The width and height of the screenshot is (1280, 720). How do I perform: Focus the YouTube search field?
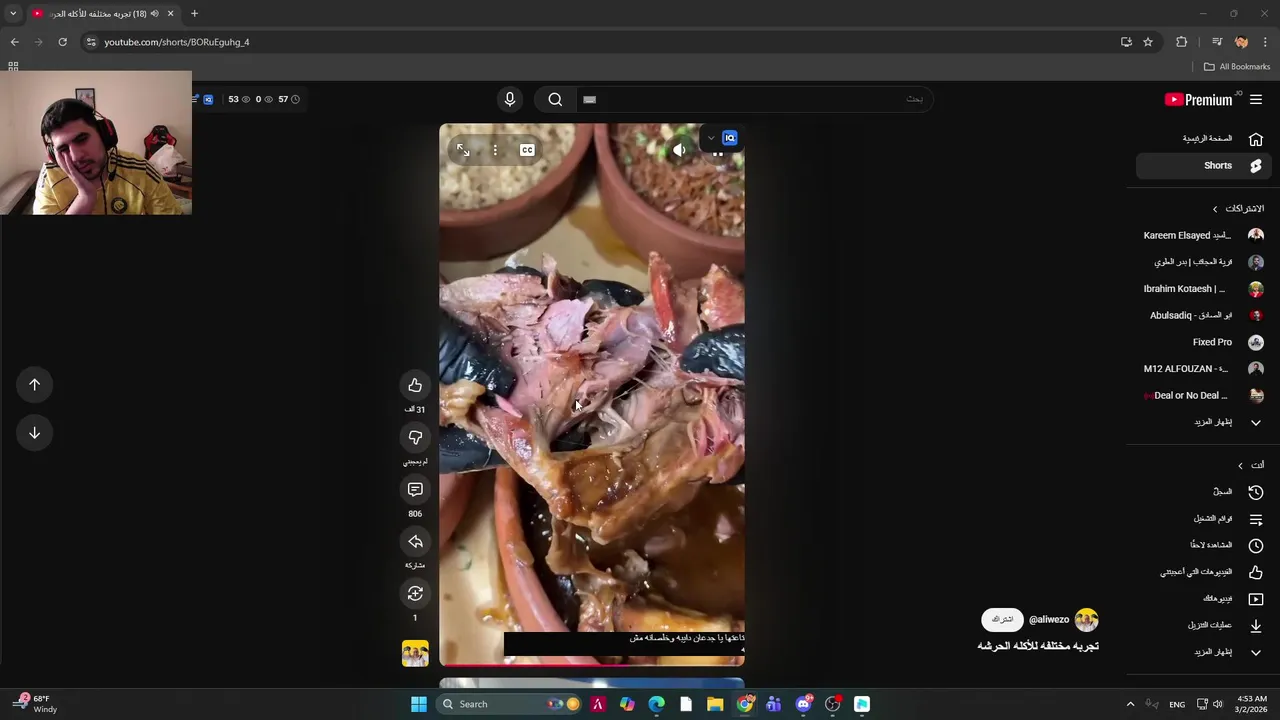755,99
